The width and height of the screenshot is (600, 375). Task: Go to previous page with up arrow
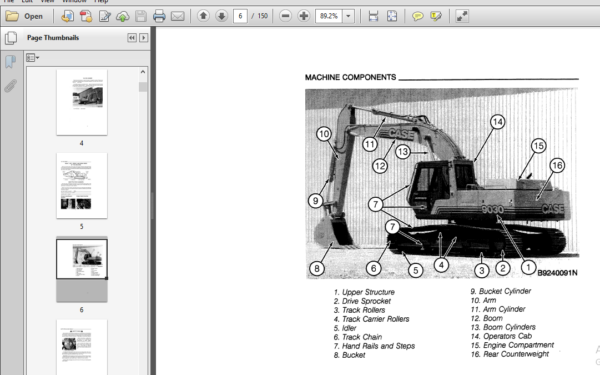coord(203,16)
